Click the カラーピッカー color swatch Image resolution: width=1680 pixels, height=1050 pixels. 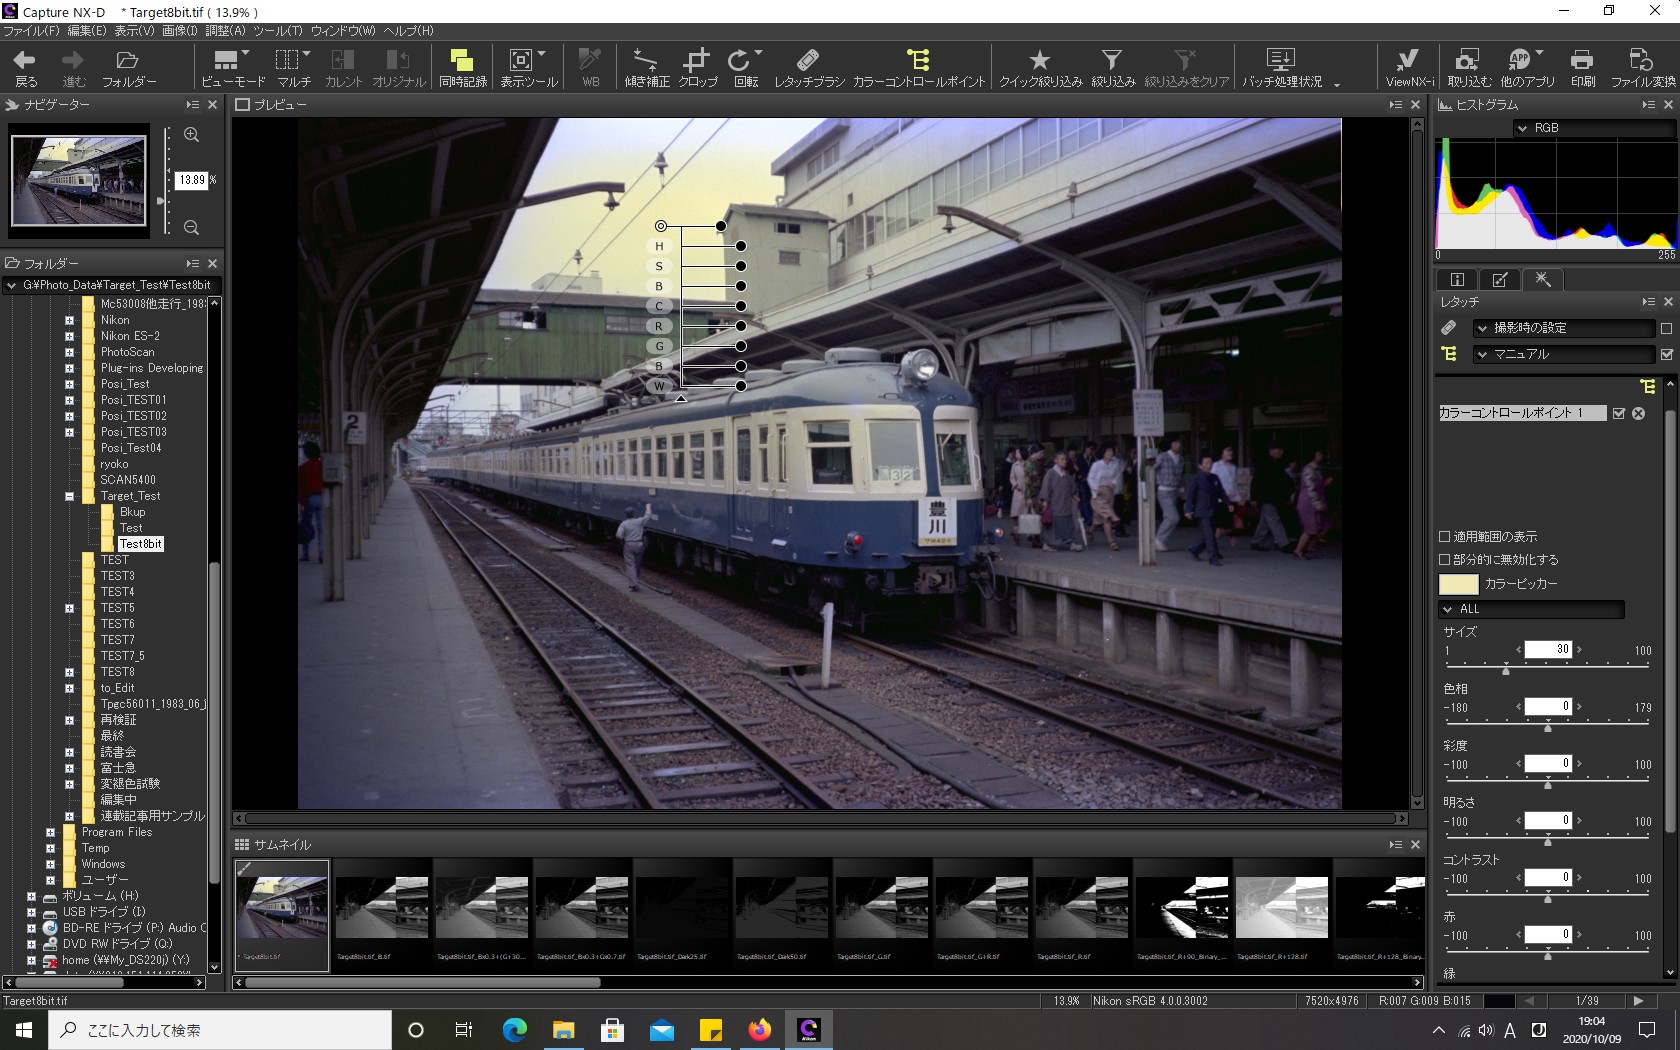point(1458,584)
